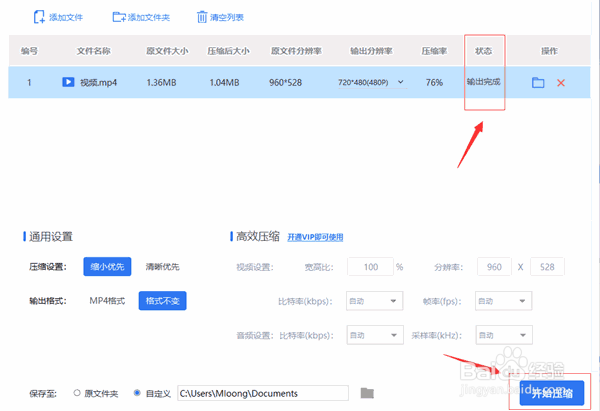Click the 开通VIP即可使用 link
This screenshot has height=411, width=600.
click(x=315, y=237)
